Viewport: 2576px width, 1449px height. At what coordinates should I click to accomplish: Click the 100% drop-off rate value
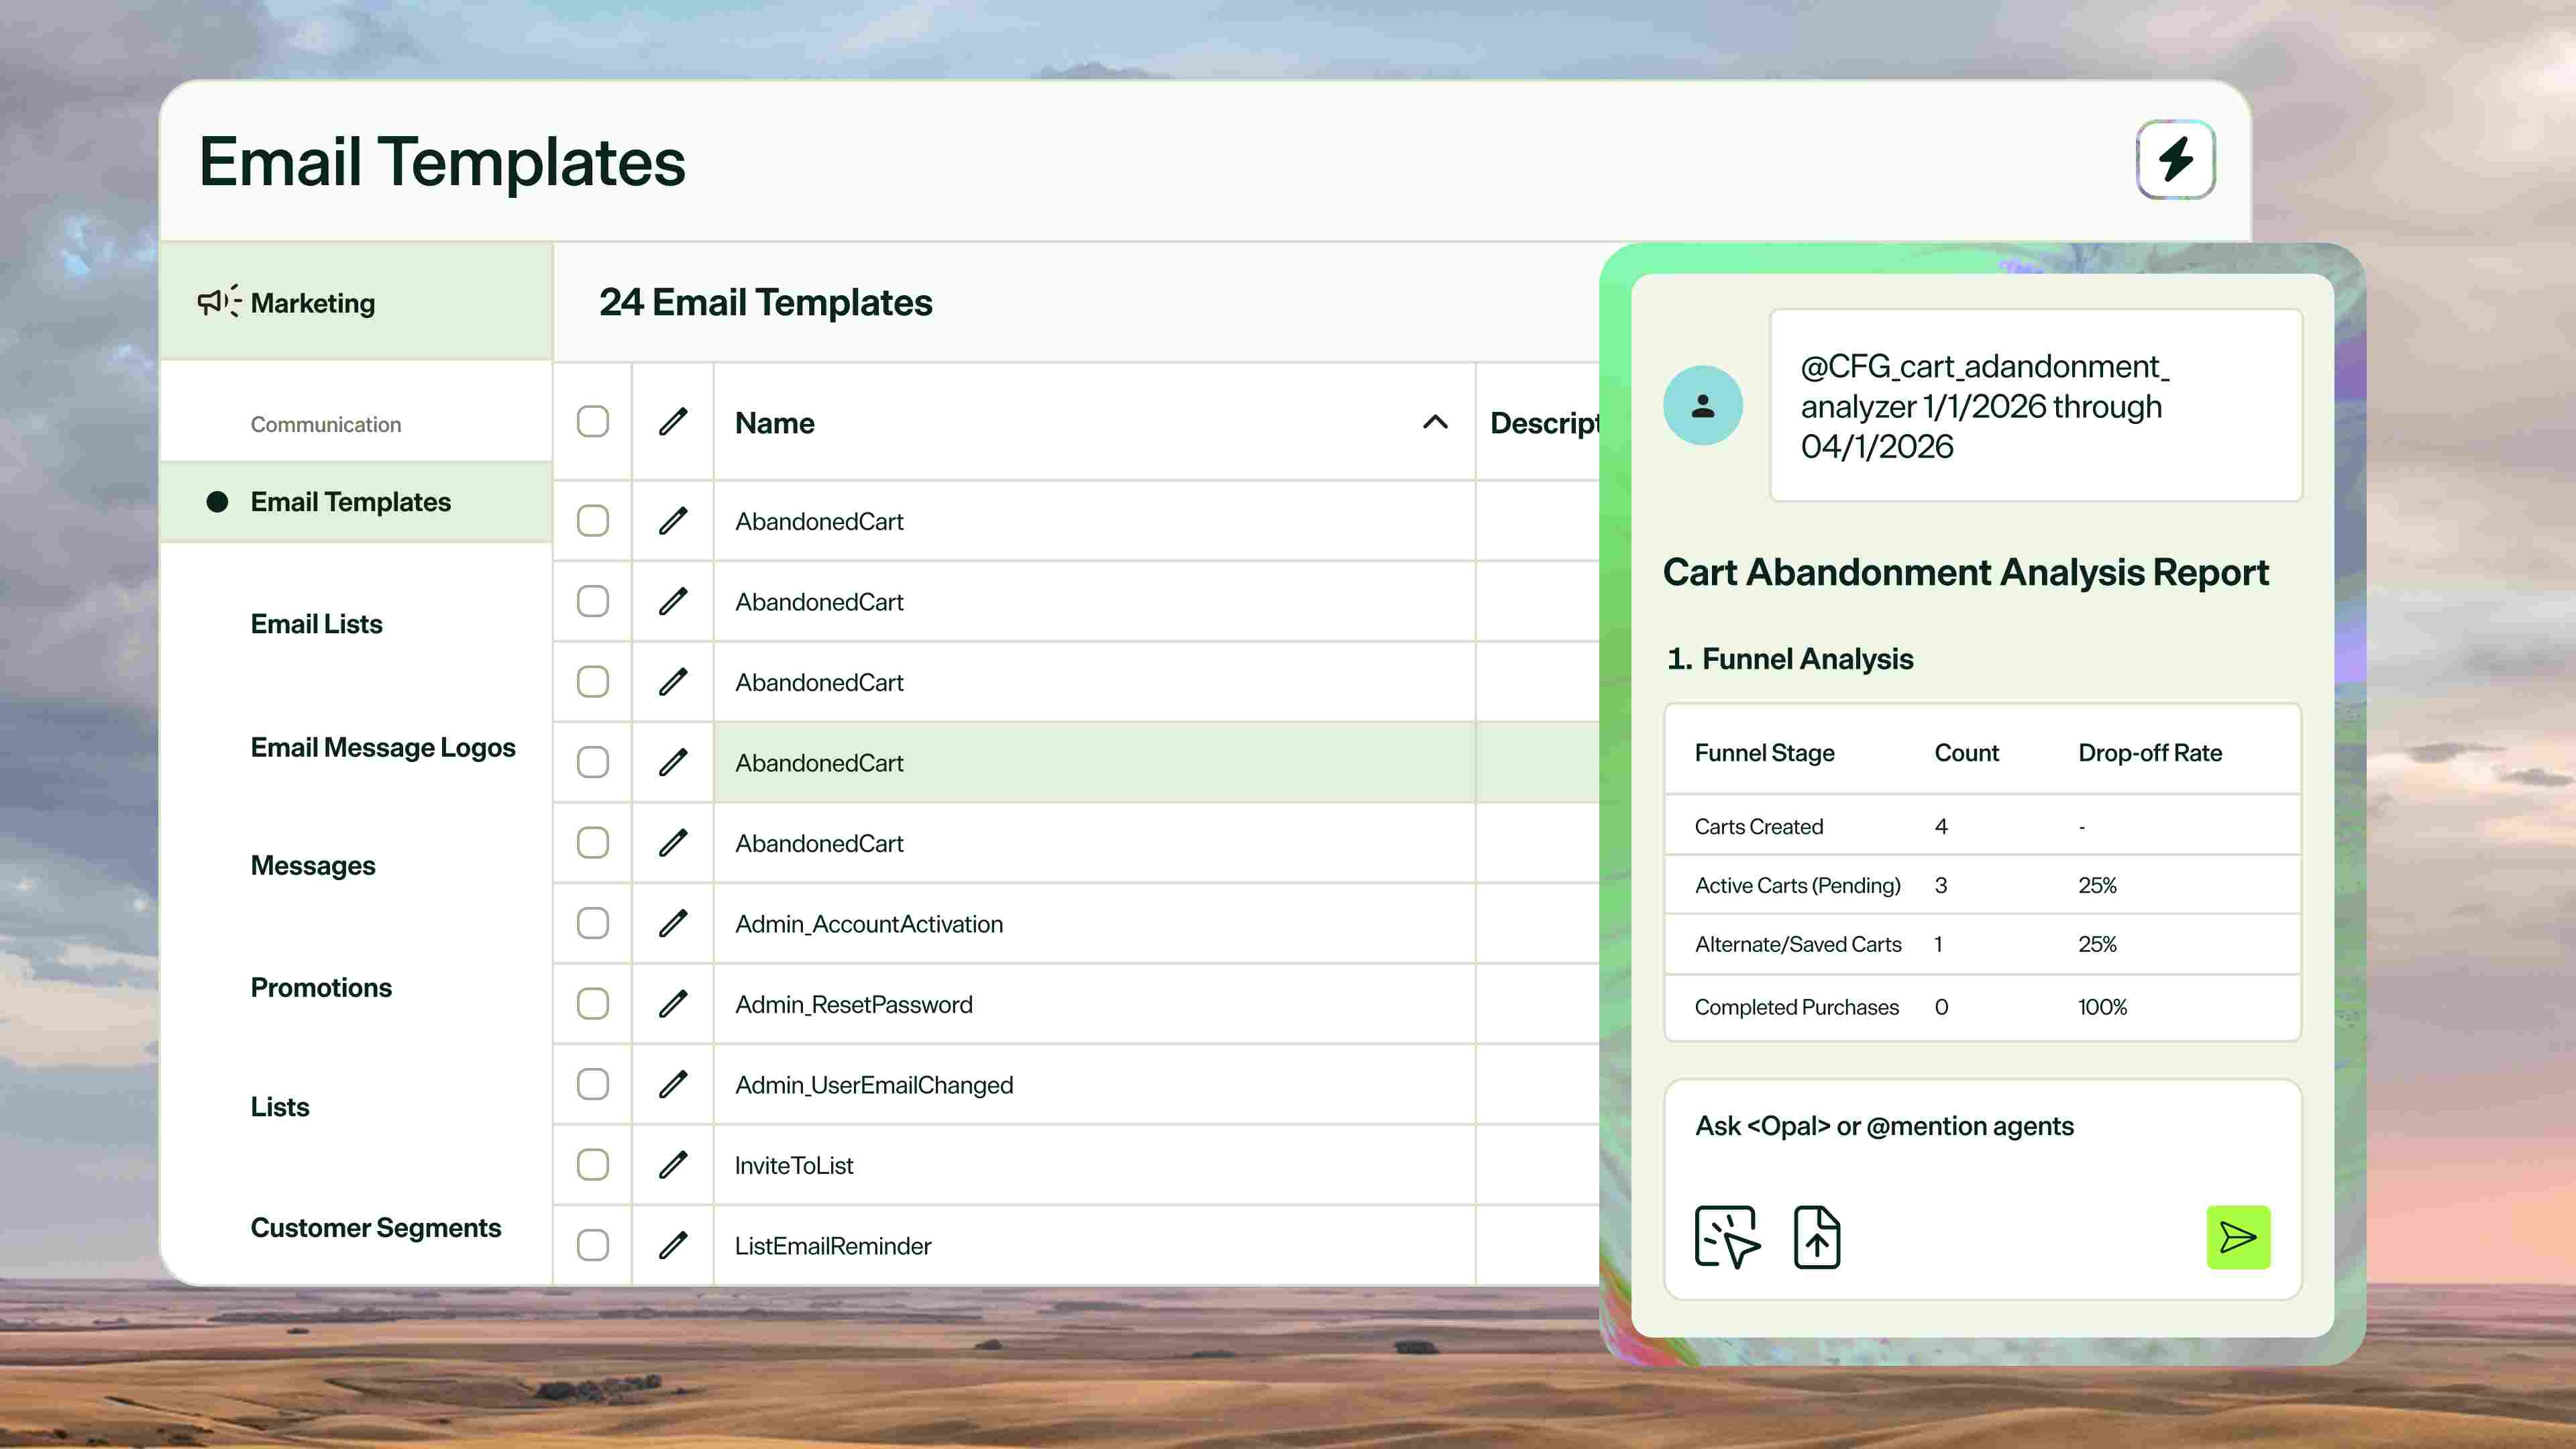[2102, 1007]
